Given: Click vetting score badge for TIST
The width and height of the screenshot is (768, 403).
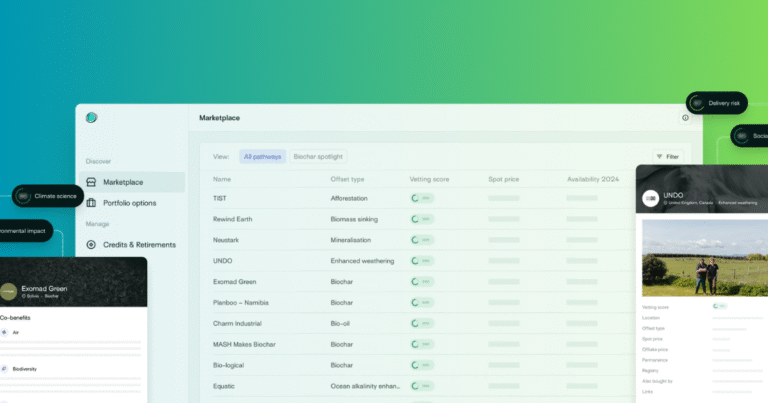Looking at the screenshot, I should click(422, 198).
